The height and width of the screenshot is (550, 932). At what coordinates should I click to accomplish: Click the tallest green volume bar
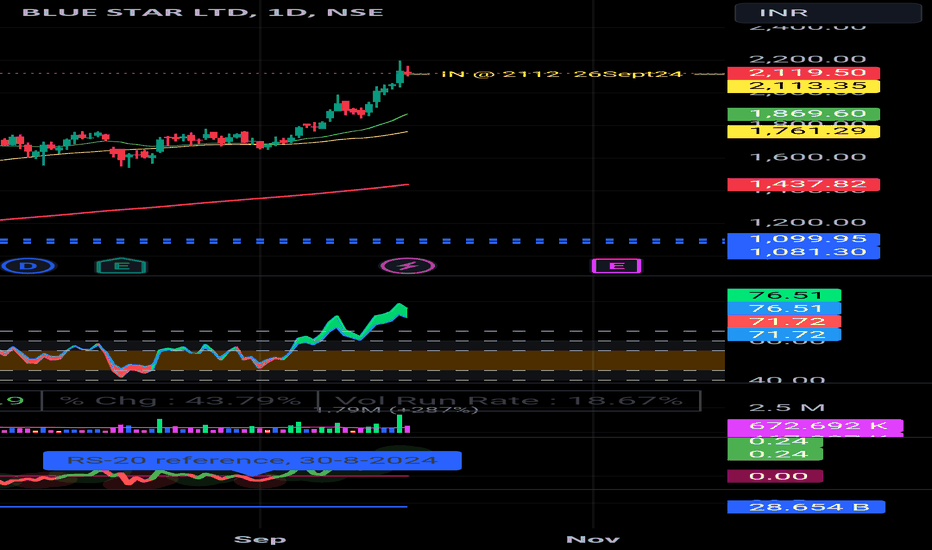click(x=400, y=423)
